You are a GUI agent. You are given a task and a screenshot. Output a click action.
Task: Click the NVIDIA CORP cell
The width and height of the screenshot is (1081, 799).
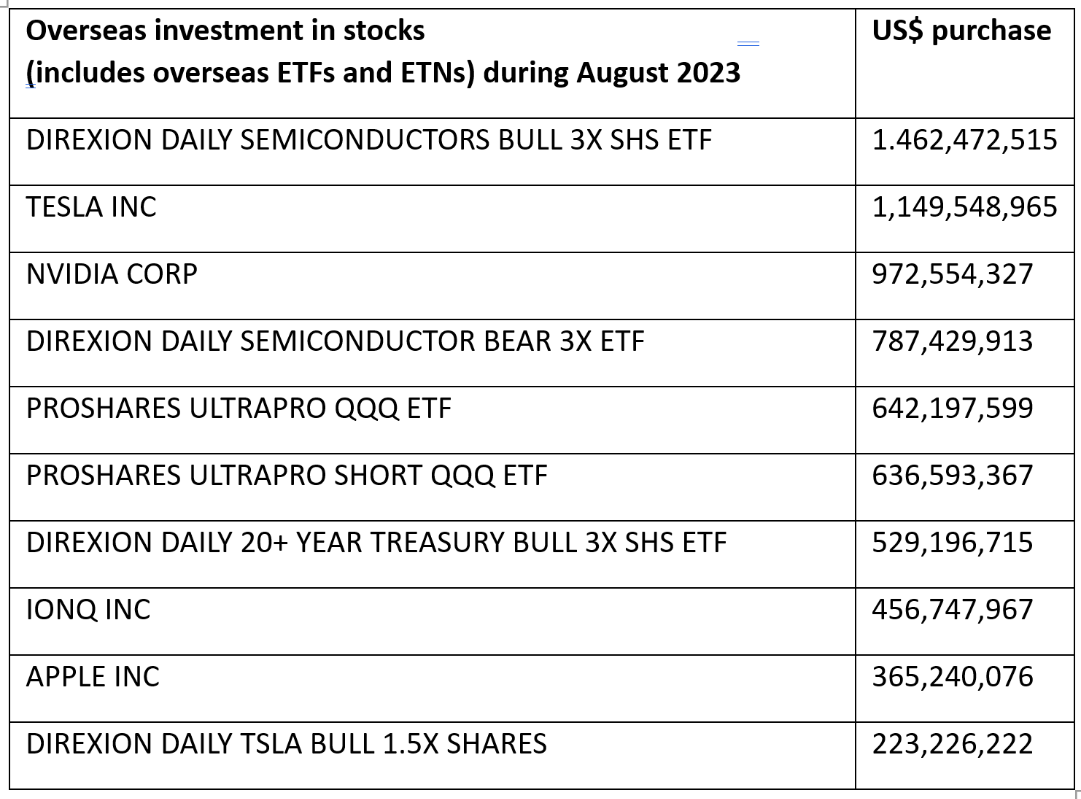click(x=112, y=274)
